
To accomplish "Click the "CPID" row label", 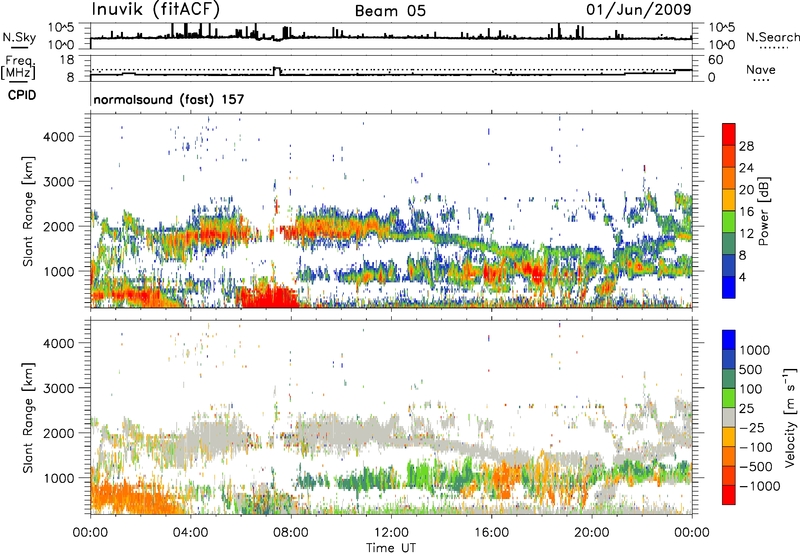I will (x=22, y=95).
